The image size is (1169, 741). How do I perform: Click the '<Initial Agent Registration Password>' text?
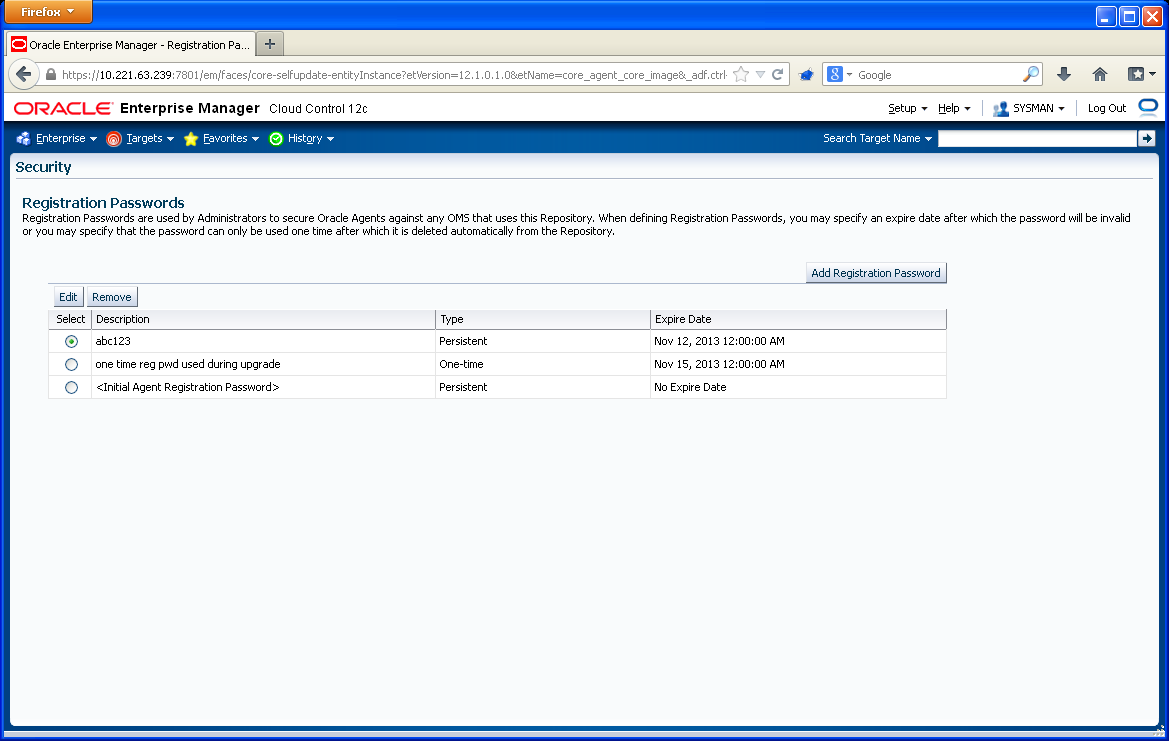pyautogui.click(x=187, y=388)
